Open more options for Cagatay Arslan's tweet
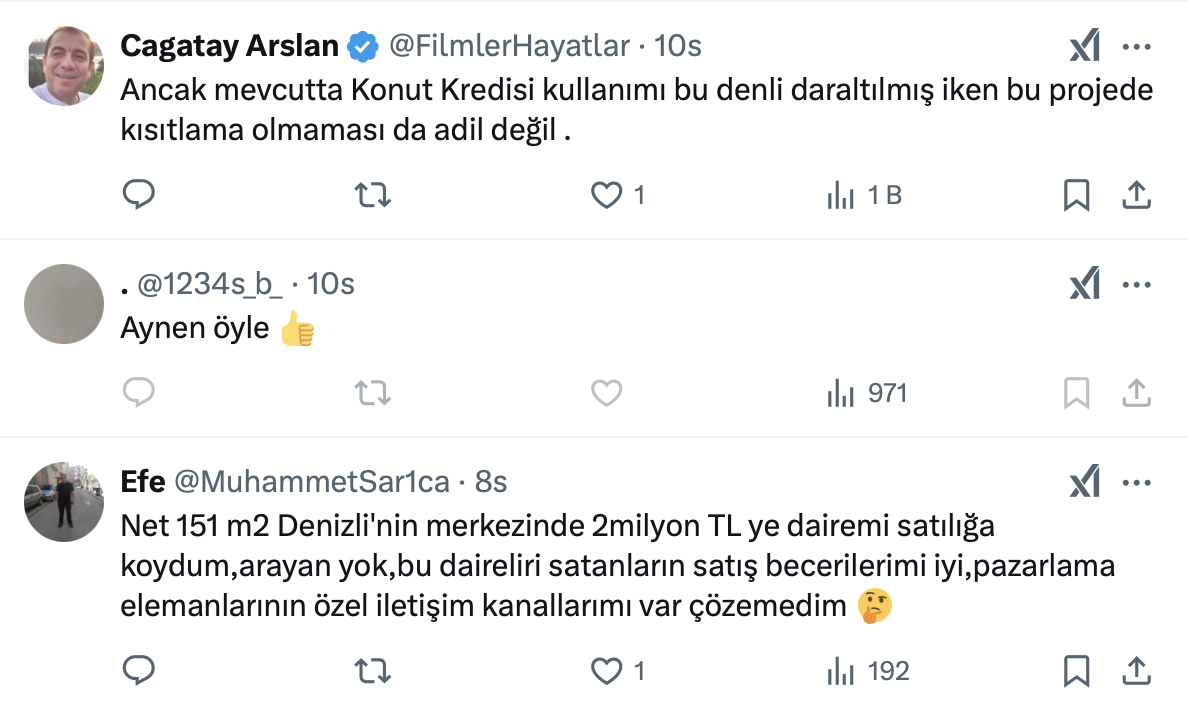Screen dimensions: 1188x714 coord(1137,46)
